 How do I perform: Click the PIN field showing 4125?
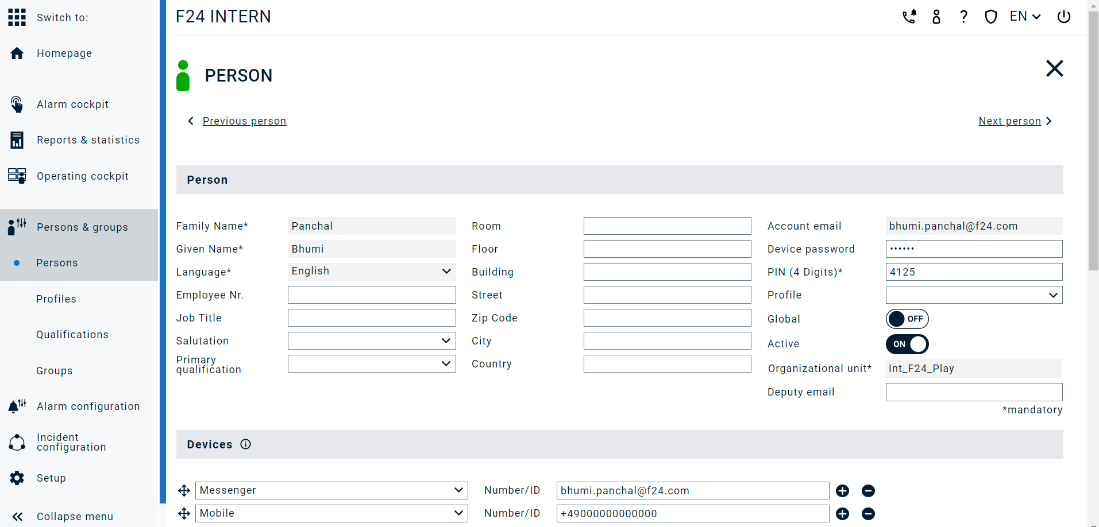pos(974,272)
